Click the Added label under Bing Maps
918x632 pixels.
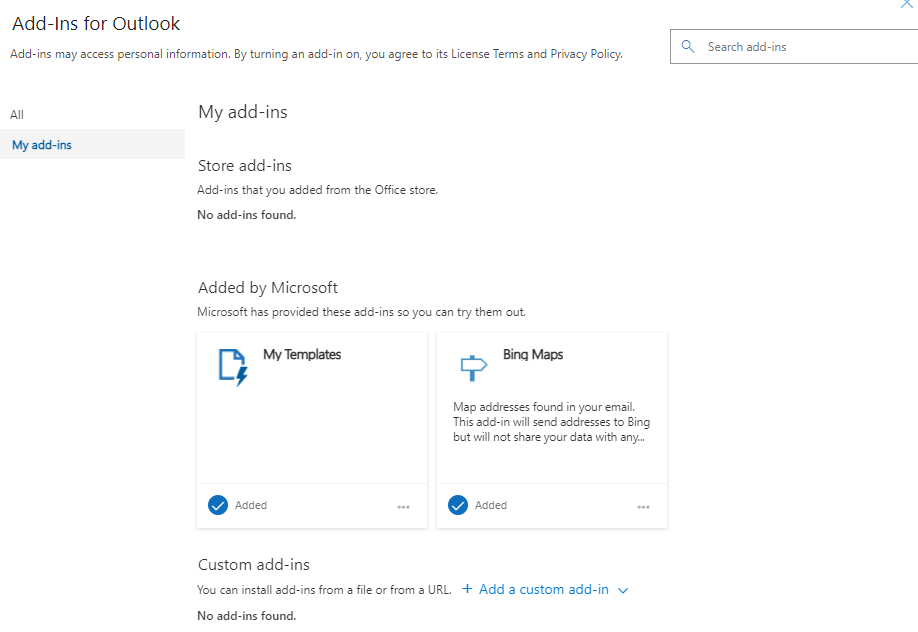point(491,505)
